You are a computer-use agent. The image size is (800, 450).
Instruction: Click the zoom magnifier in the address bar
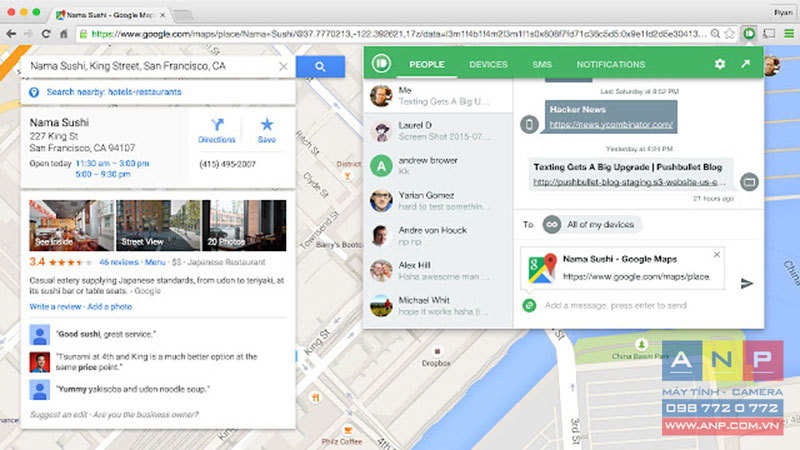tap(715, 34)
